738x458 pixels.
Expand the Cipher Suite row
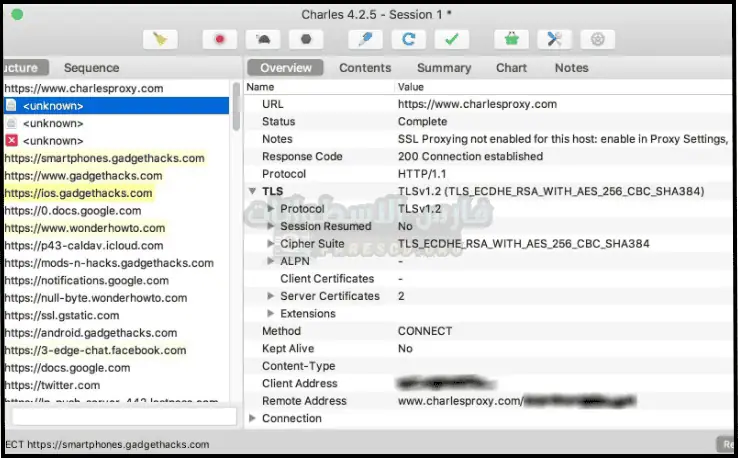[x=271, y=244]
